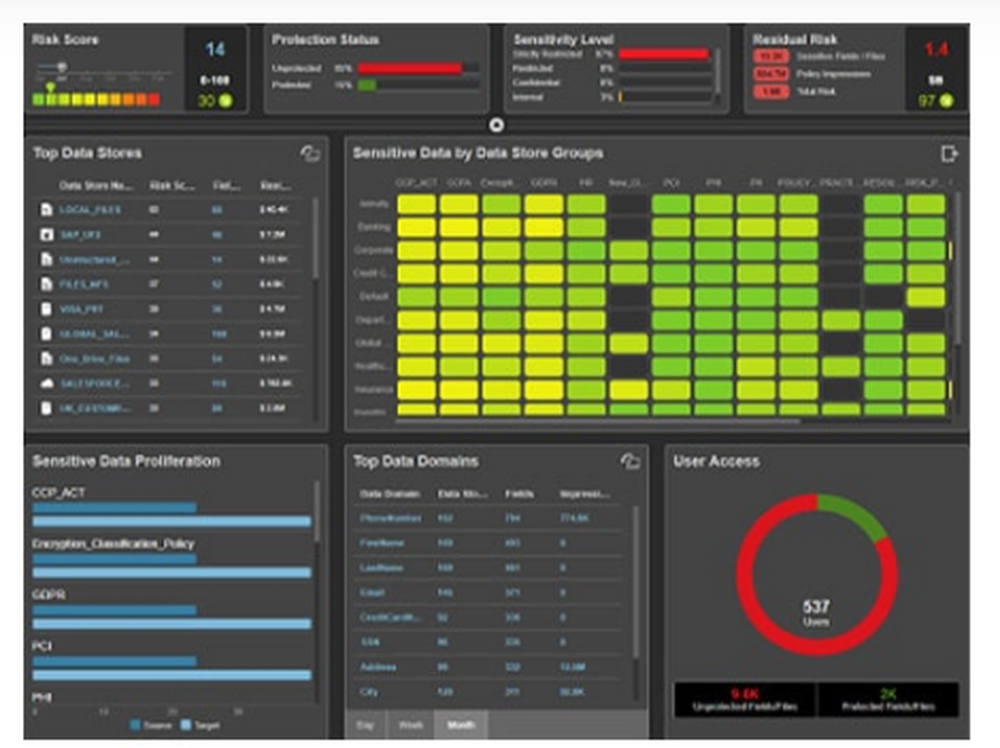Open the LastName data domain
1000x748 pixels.
(x=381, y=568)
